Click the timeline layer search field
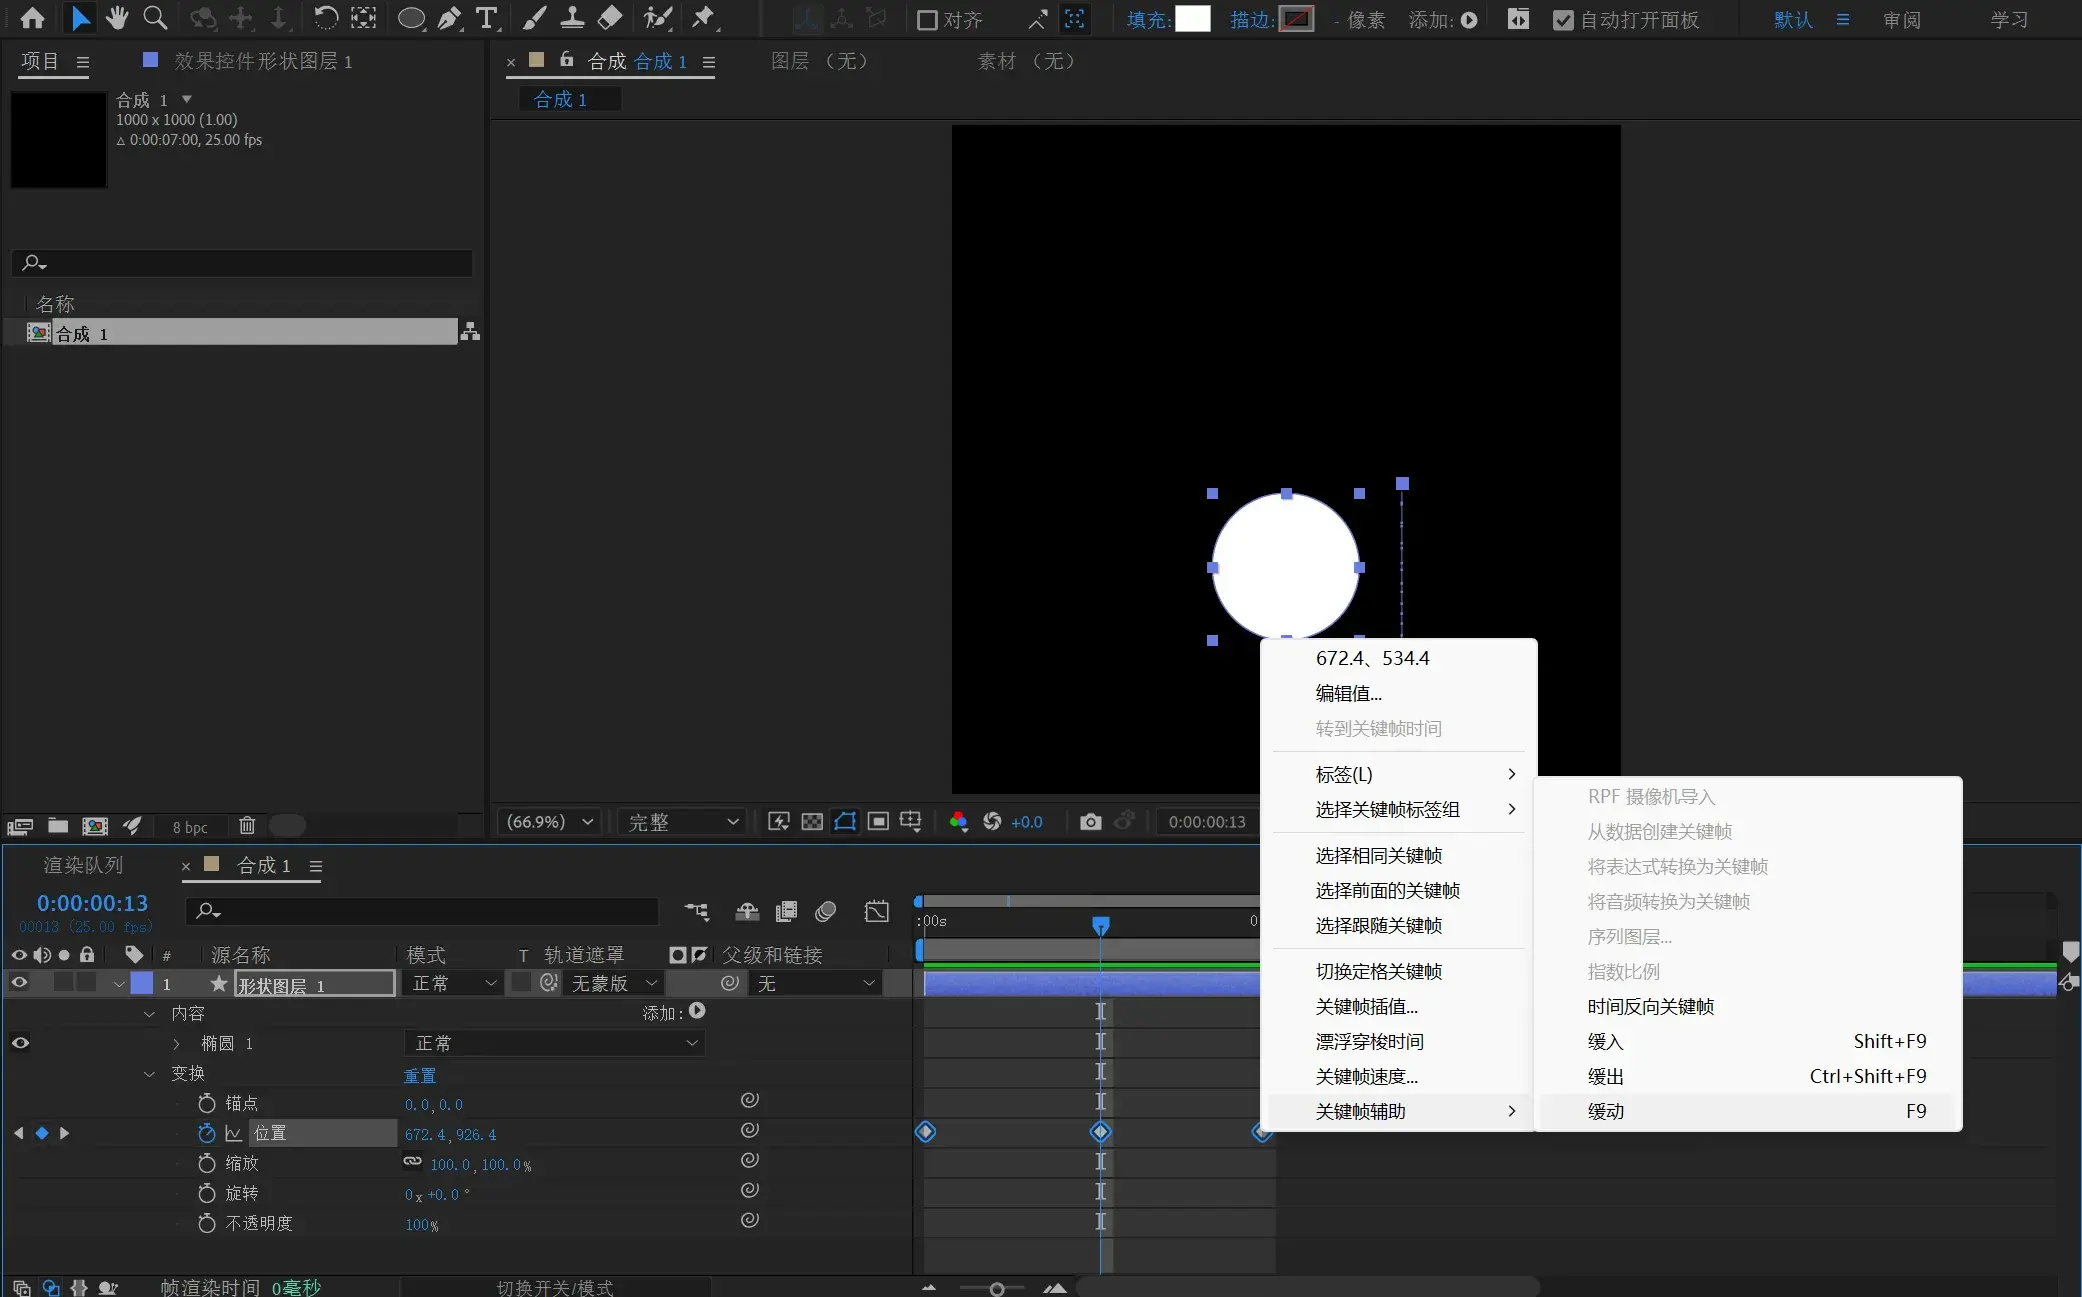The width and height of the screenshot is (2082, 1297). coord(422,911)
